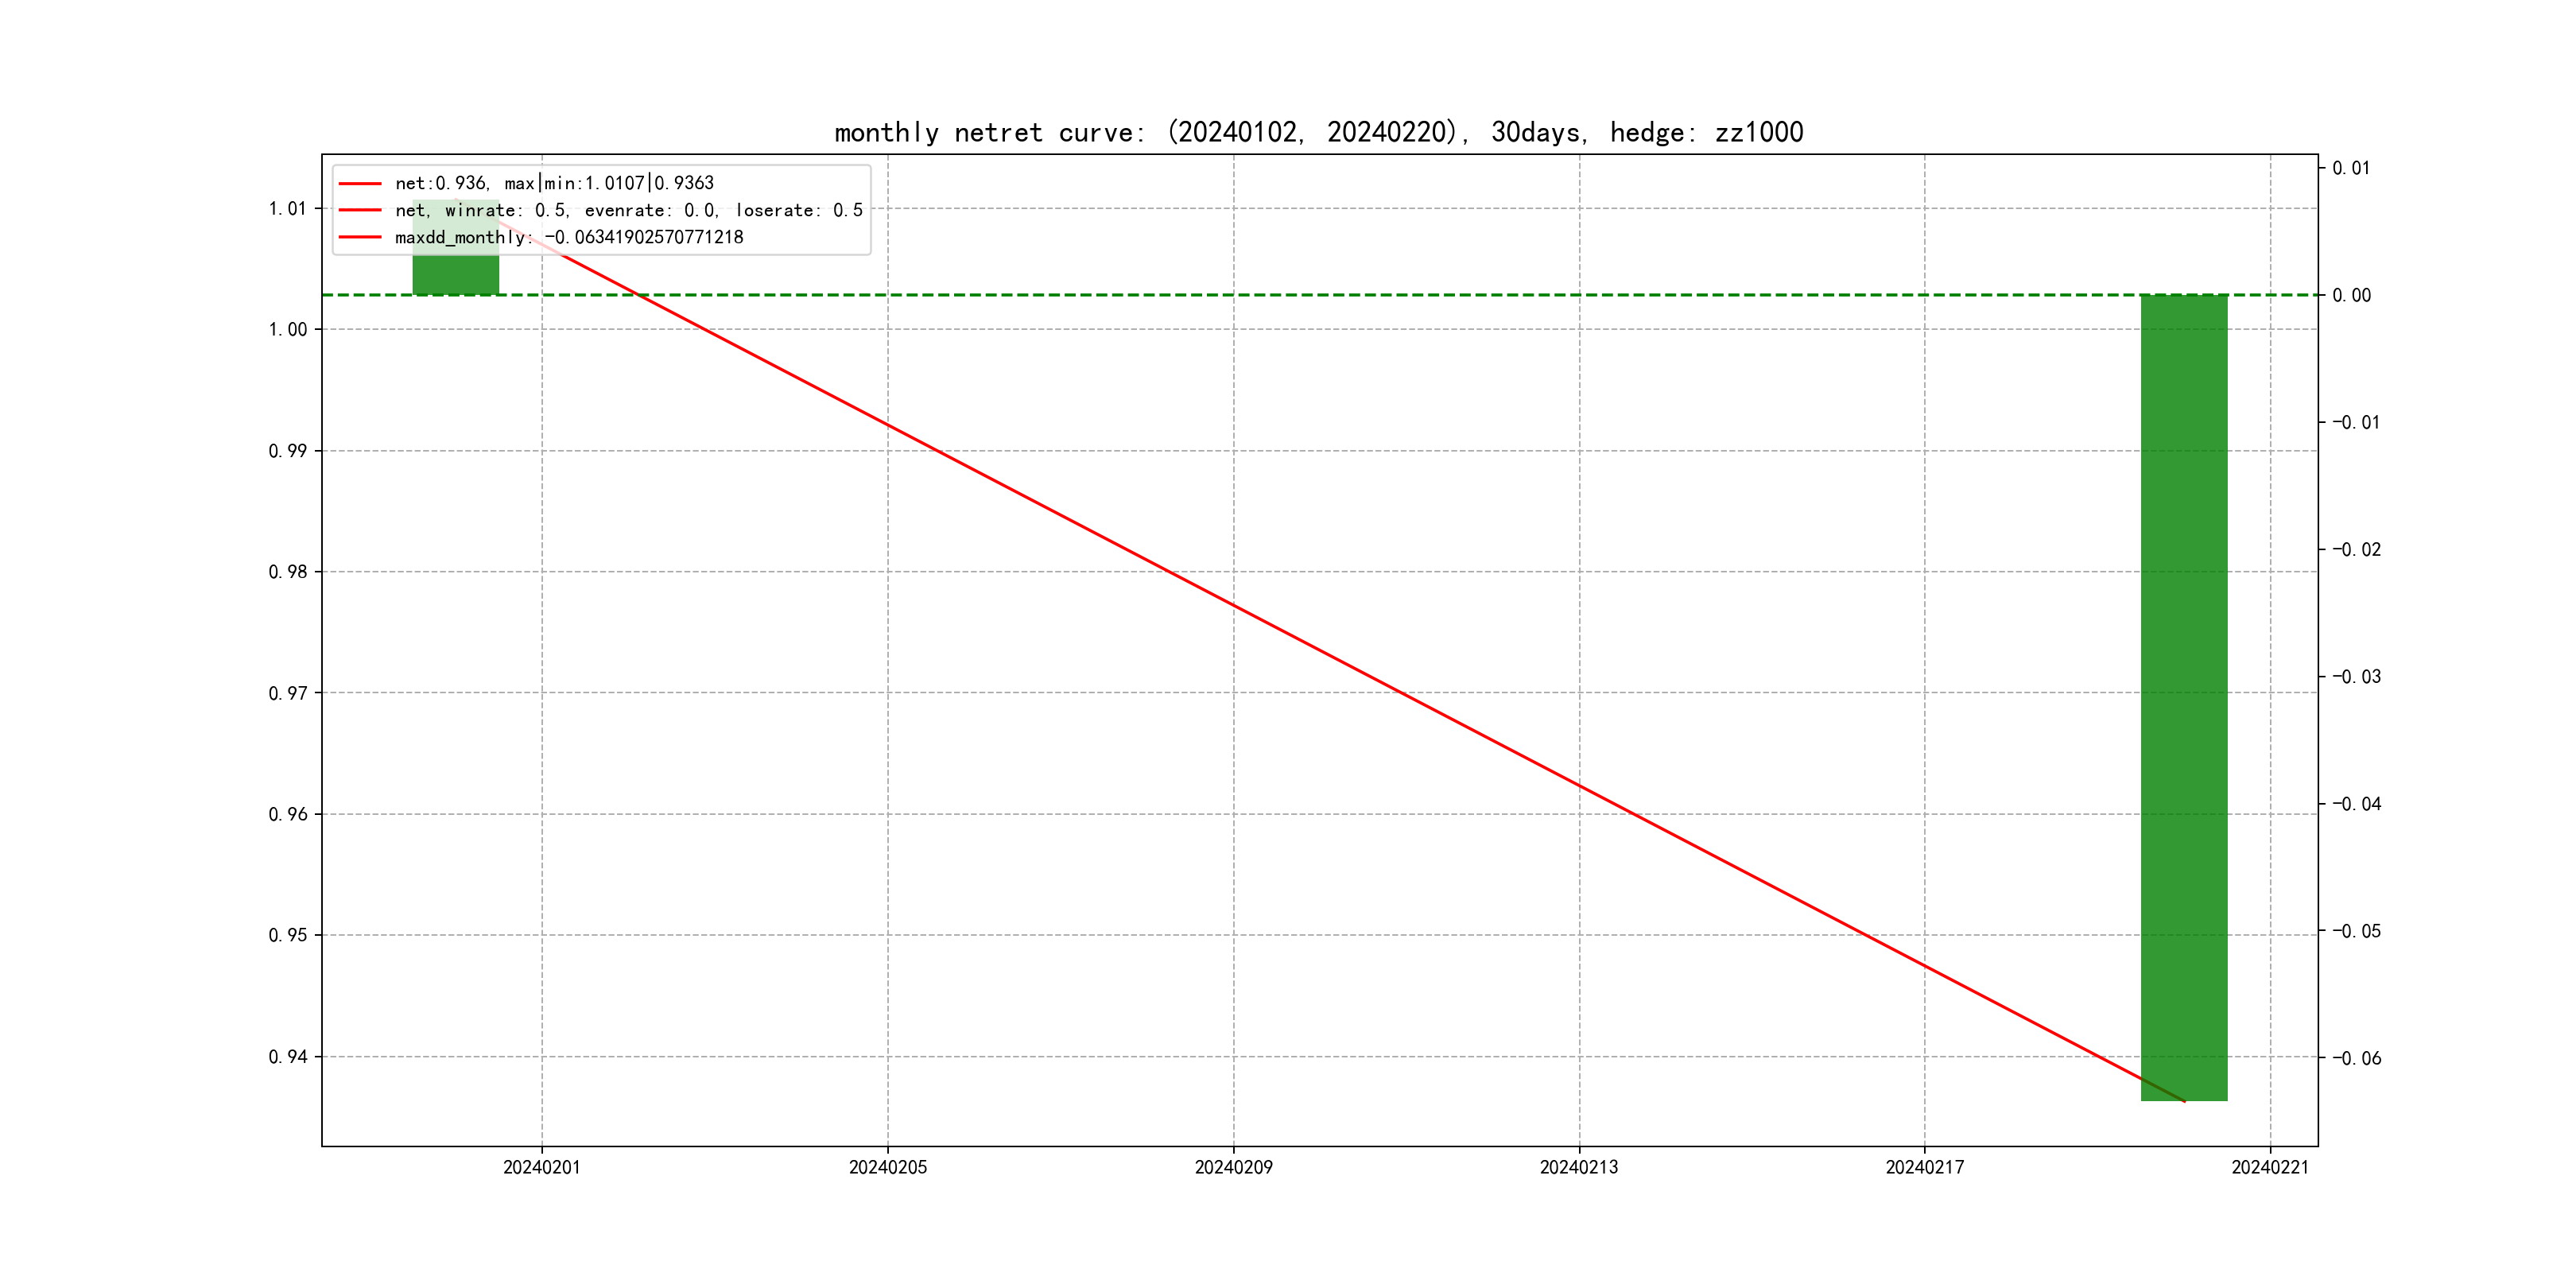Click the chart title text
2576x1288 pixels.
[1318, 132]
